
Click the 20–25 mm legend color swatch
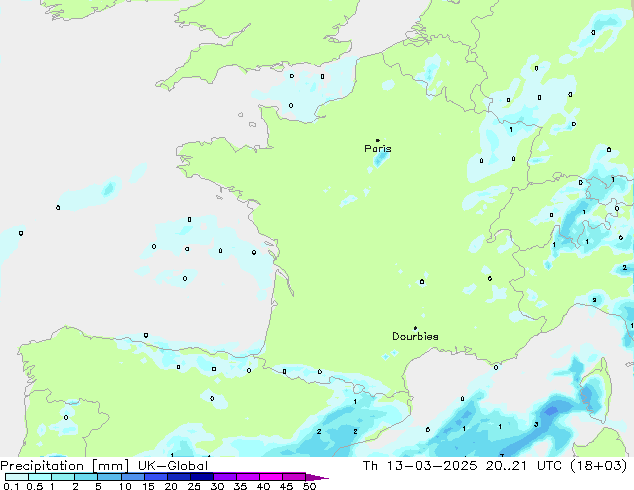178,477
